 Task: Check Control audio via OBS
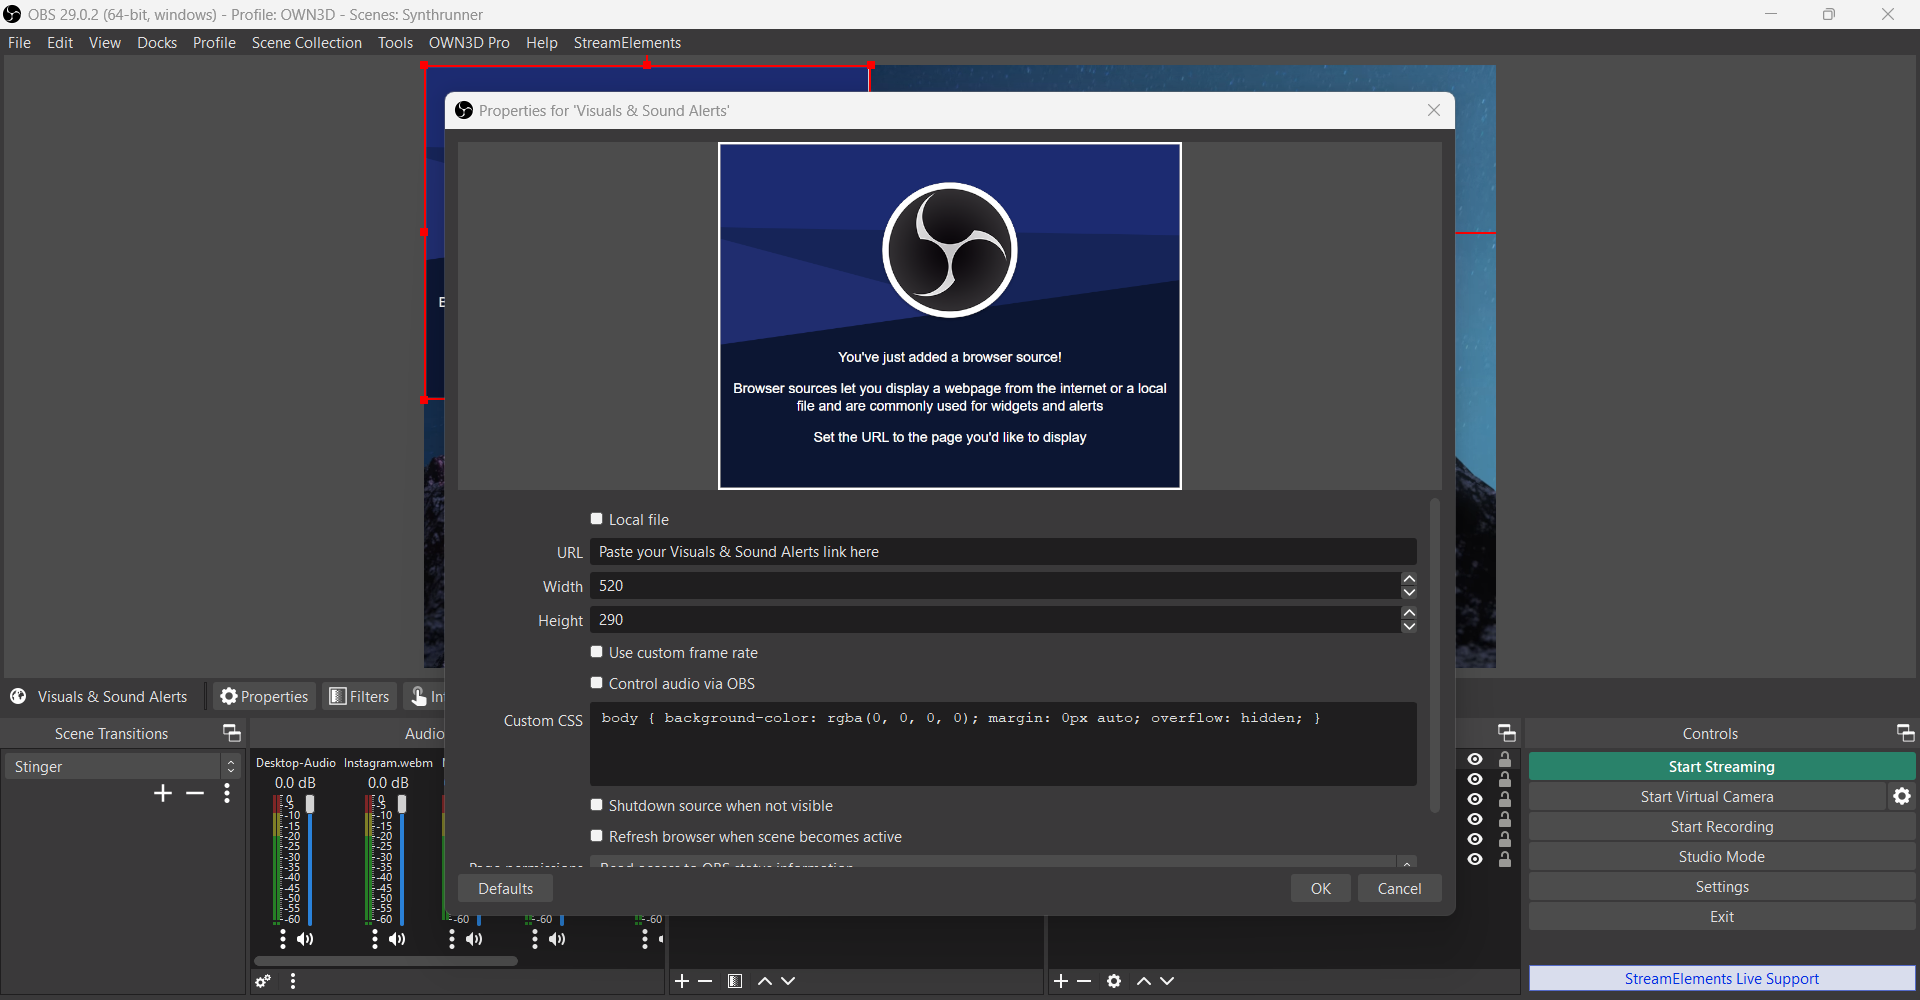point(597,682)
